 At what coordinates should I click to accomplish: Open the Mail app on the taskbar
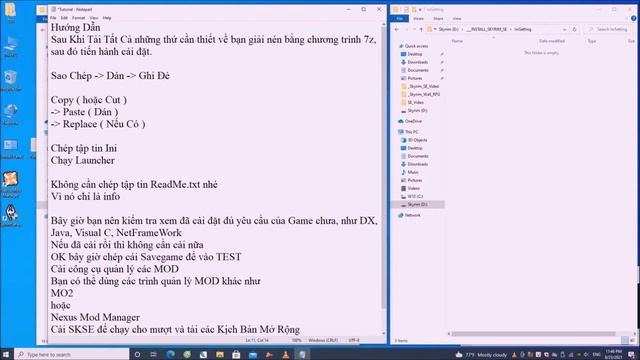point(253,354)
